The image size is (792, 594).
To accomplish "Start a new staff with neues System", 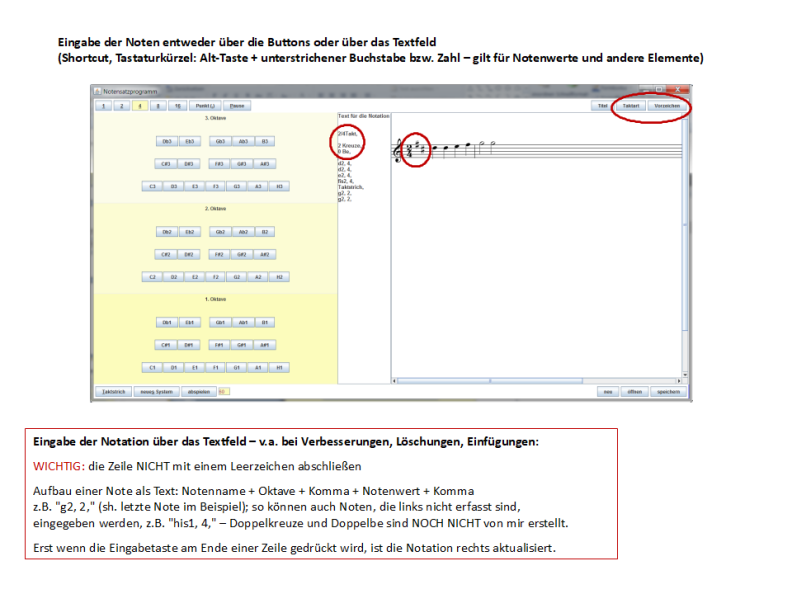I will pos(156,391).
